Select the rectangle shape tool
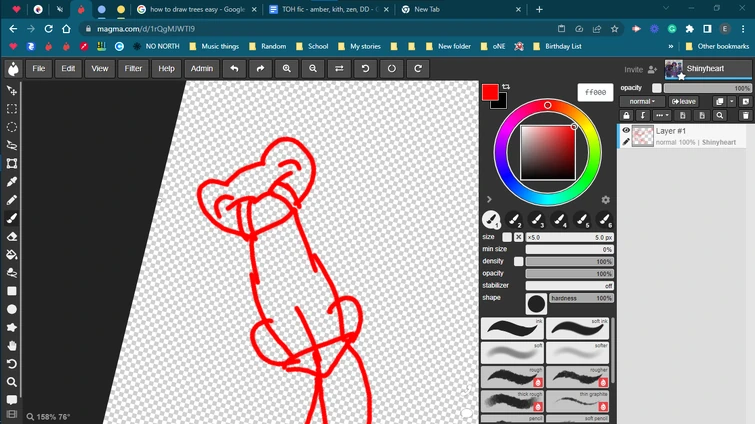 tap(12, 291)
